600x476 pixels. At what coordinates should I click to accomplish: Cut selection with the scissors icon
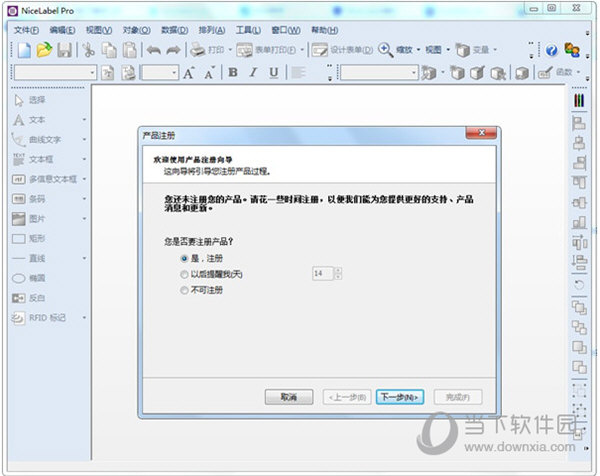pos(88,50)
